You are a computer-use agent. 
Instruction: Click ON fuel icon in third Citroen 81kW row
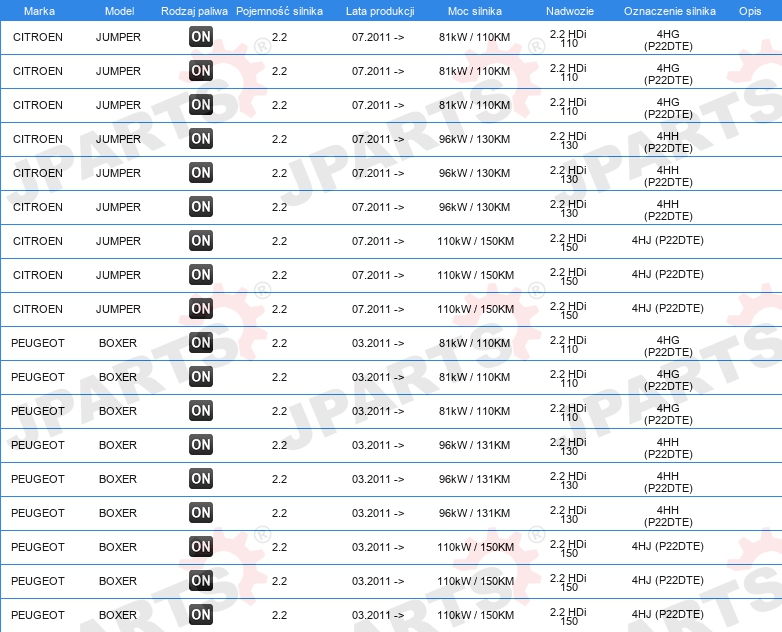201,104
